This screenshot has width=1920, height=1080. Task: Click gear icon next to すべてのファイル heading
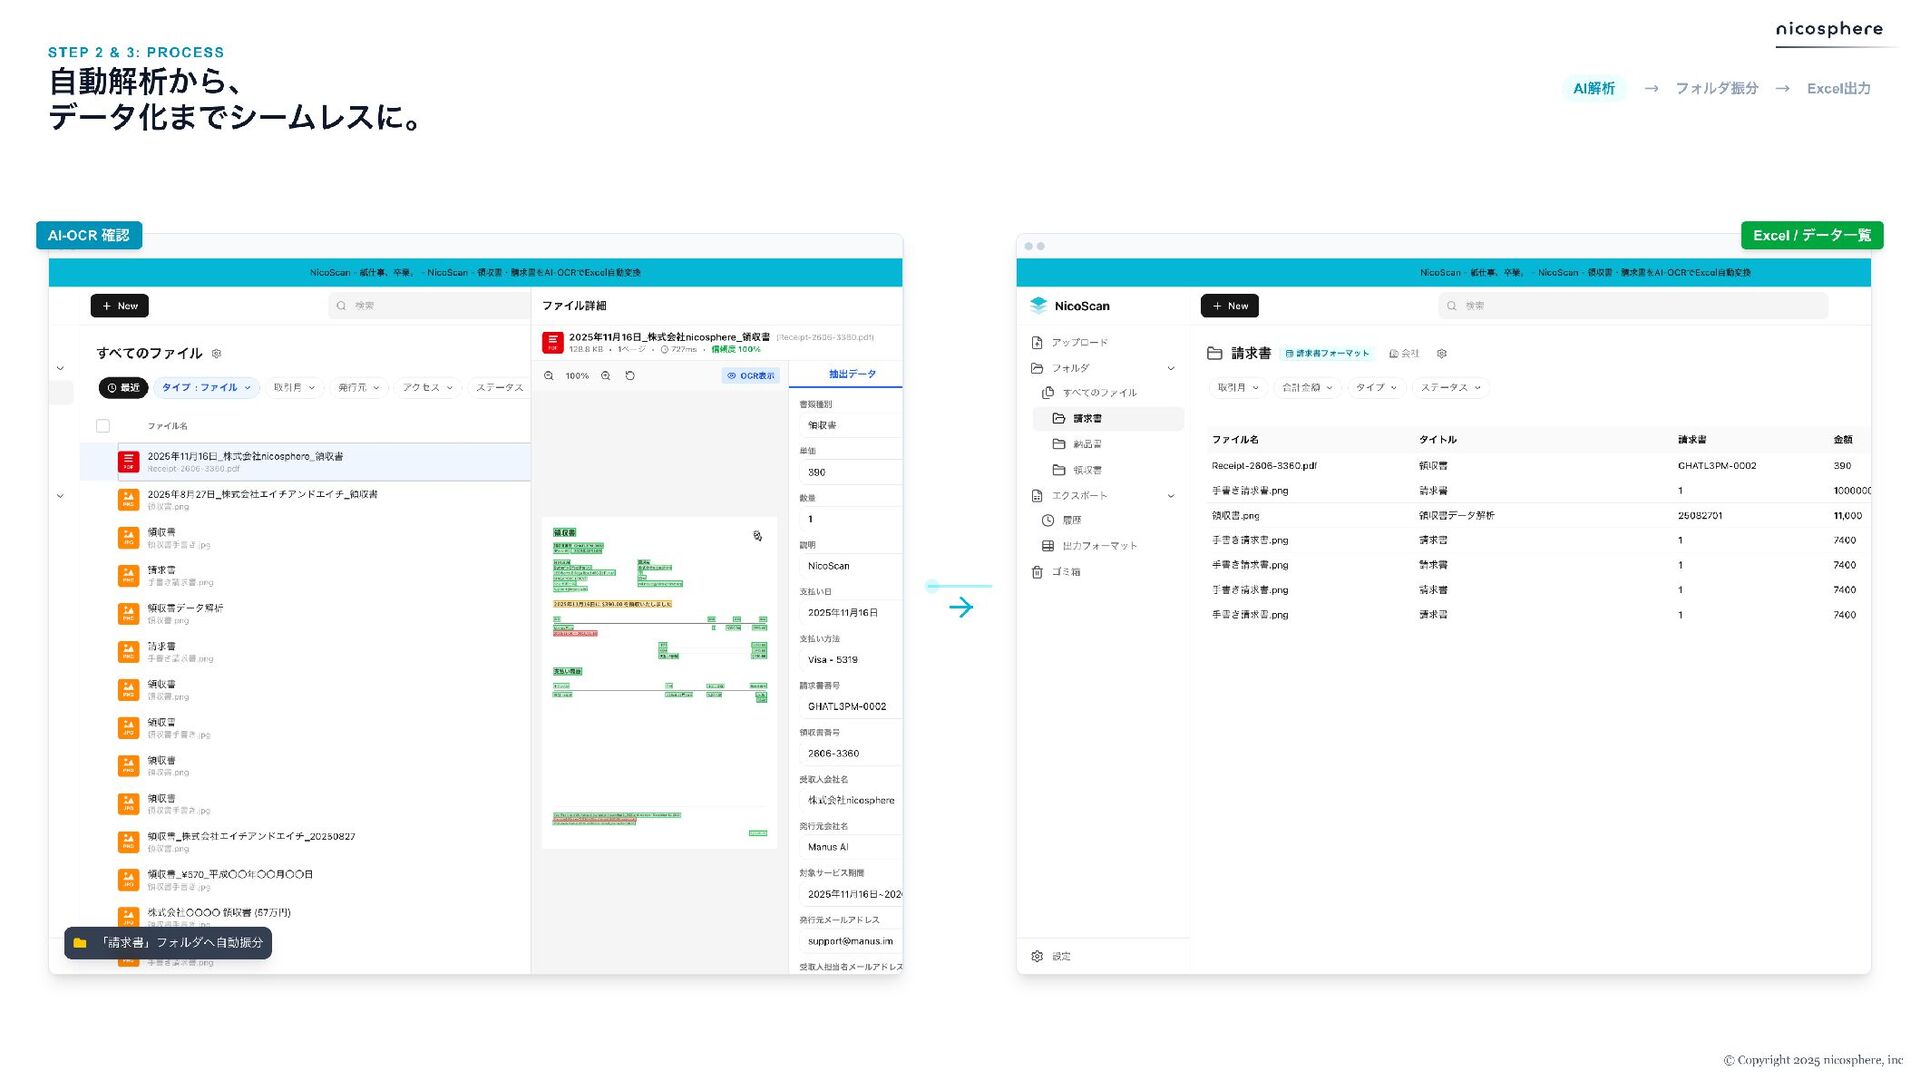point(217,353)
